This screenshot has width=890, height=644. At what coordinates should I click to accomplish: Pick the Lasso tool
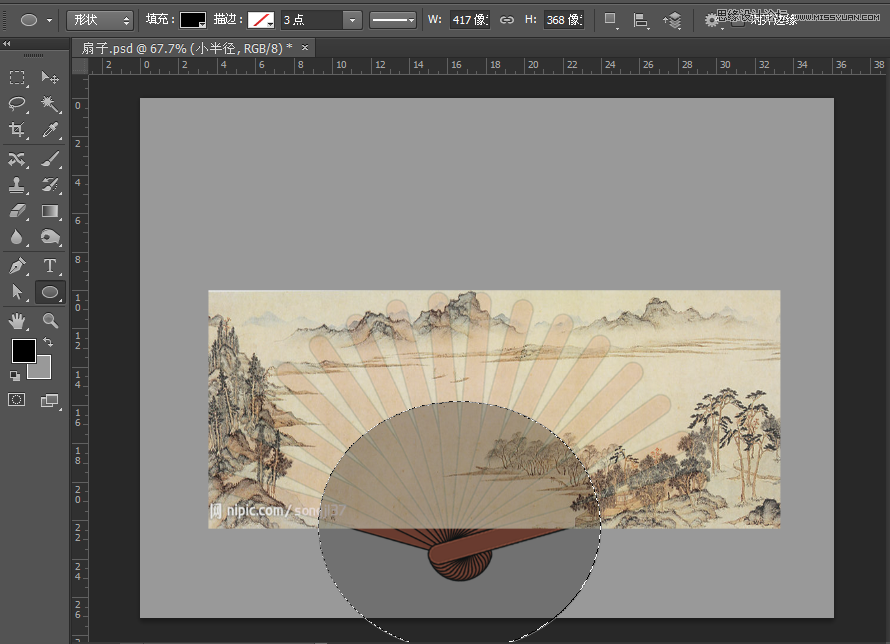tap(17, 104)
